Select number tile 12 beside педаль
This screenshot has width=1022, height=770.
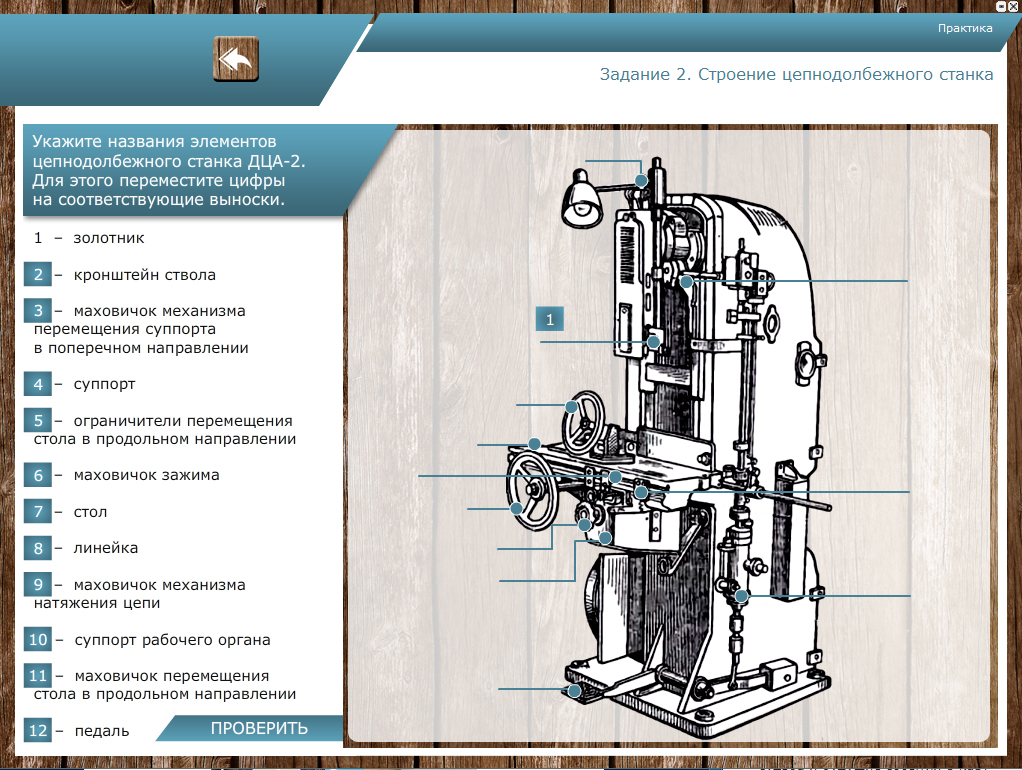(x=38, y=731)
